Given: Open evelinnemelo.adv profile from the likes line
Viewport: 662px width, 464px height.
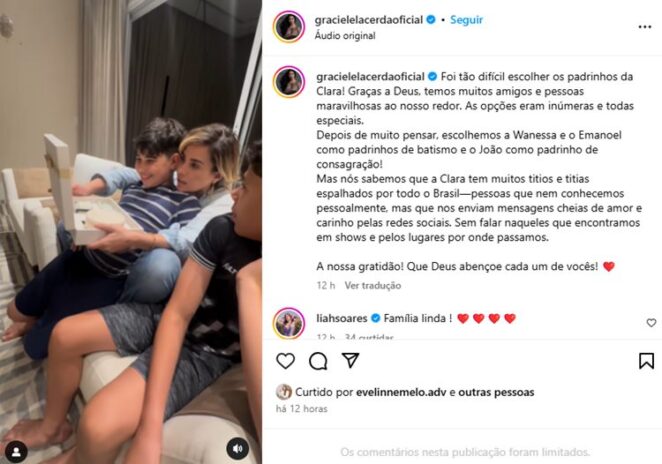Looking at the screenshot, I should click(401, 392).
